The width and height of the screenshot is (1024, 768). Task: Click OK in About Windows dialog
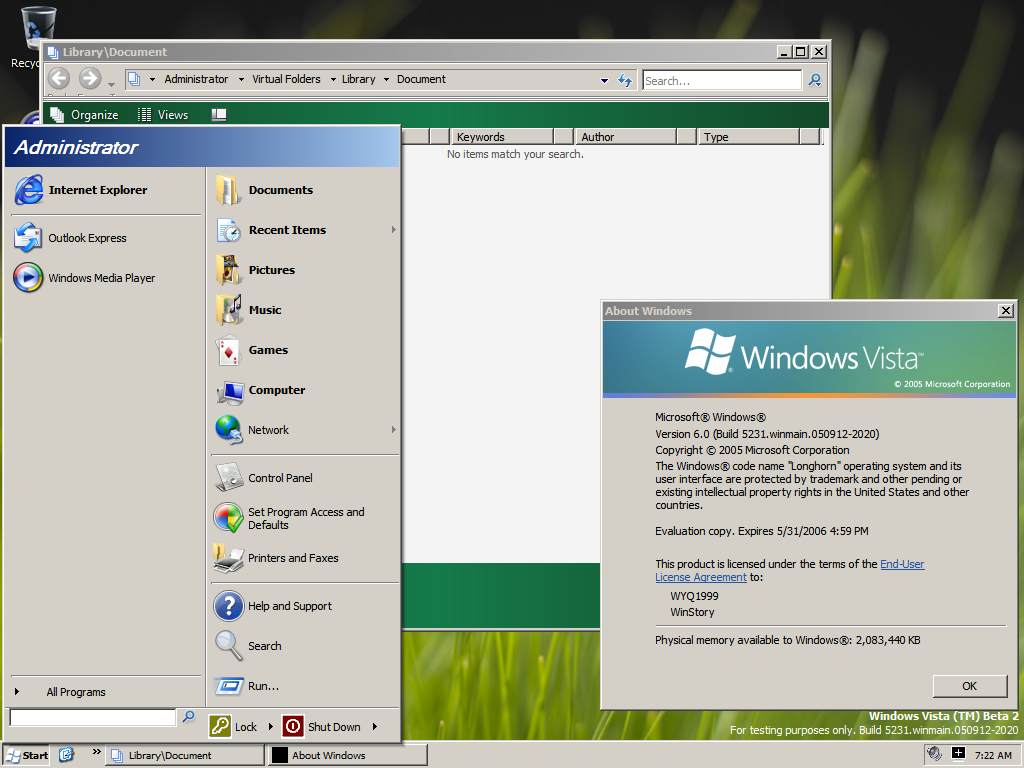[968, 686]
